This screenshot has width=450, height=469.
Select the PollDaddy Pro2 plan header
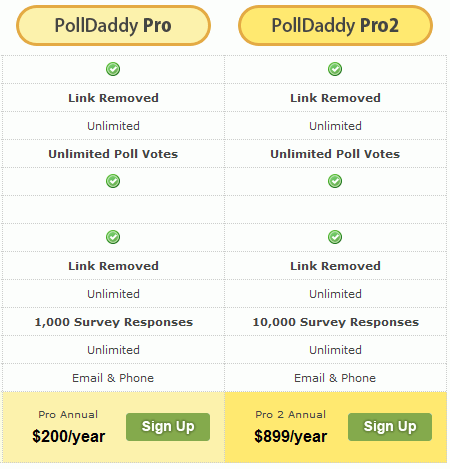[335, 25]
